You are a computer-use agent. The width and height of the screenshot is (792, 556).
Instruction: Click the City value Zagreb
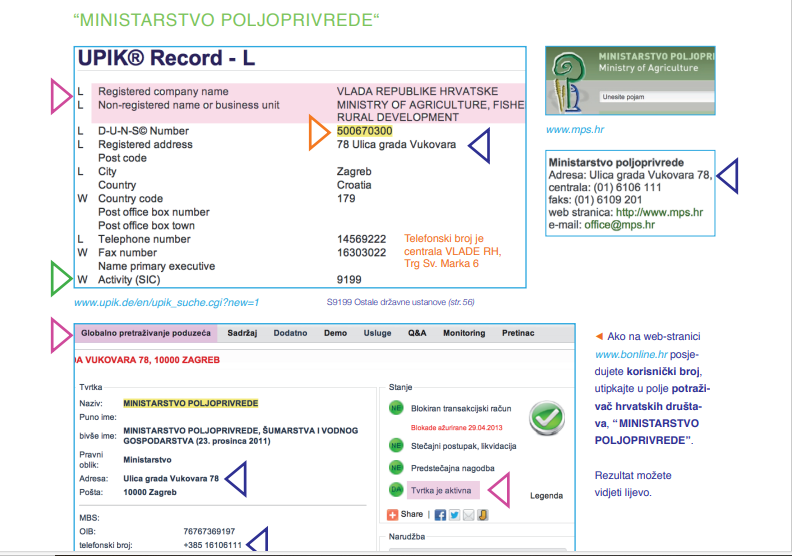(x=354, y=172)
